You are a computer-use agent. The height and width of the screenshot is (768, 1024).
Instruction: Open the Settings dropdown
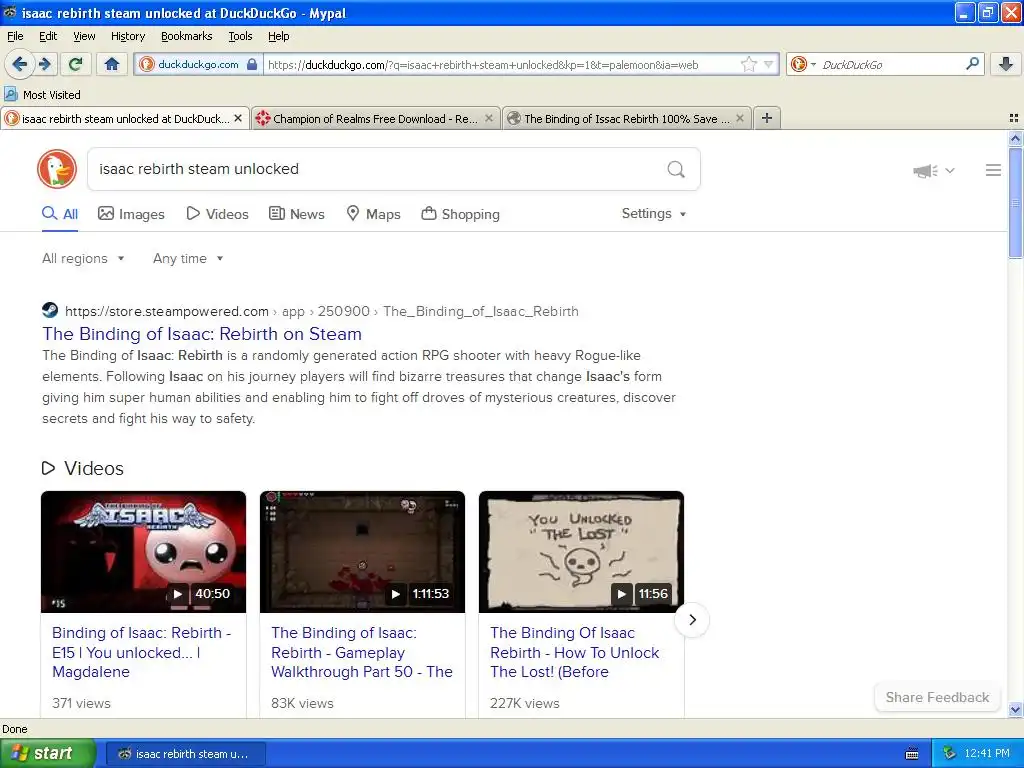pyautogui.click(x=654, y=214)
